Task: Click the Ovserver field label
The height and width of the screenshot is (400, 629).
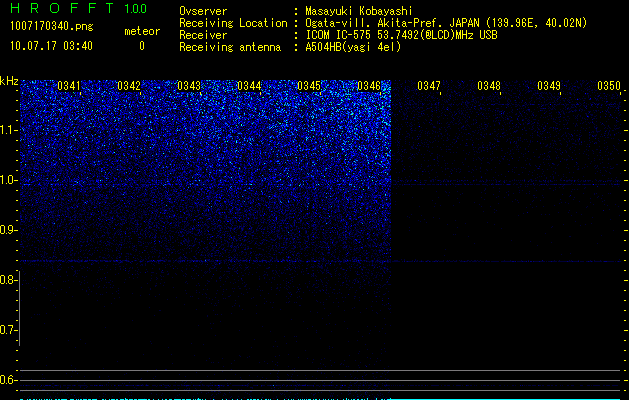Action: click(x=203, y=11)
